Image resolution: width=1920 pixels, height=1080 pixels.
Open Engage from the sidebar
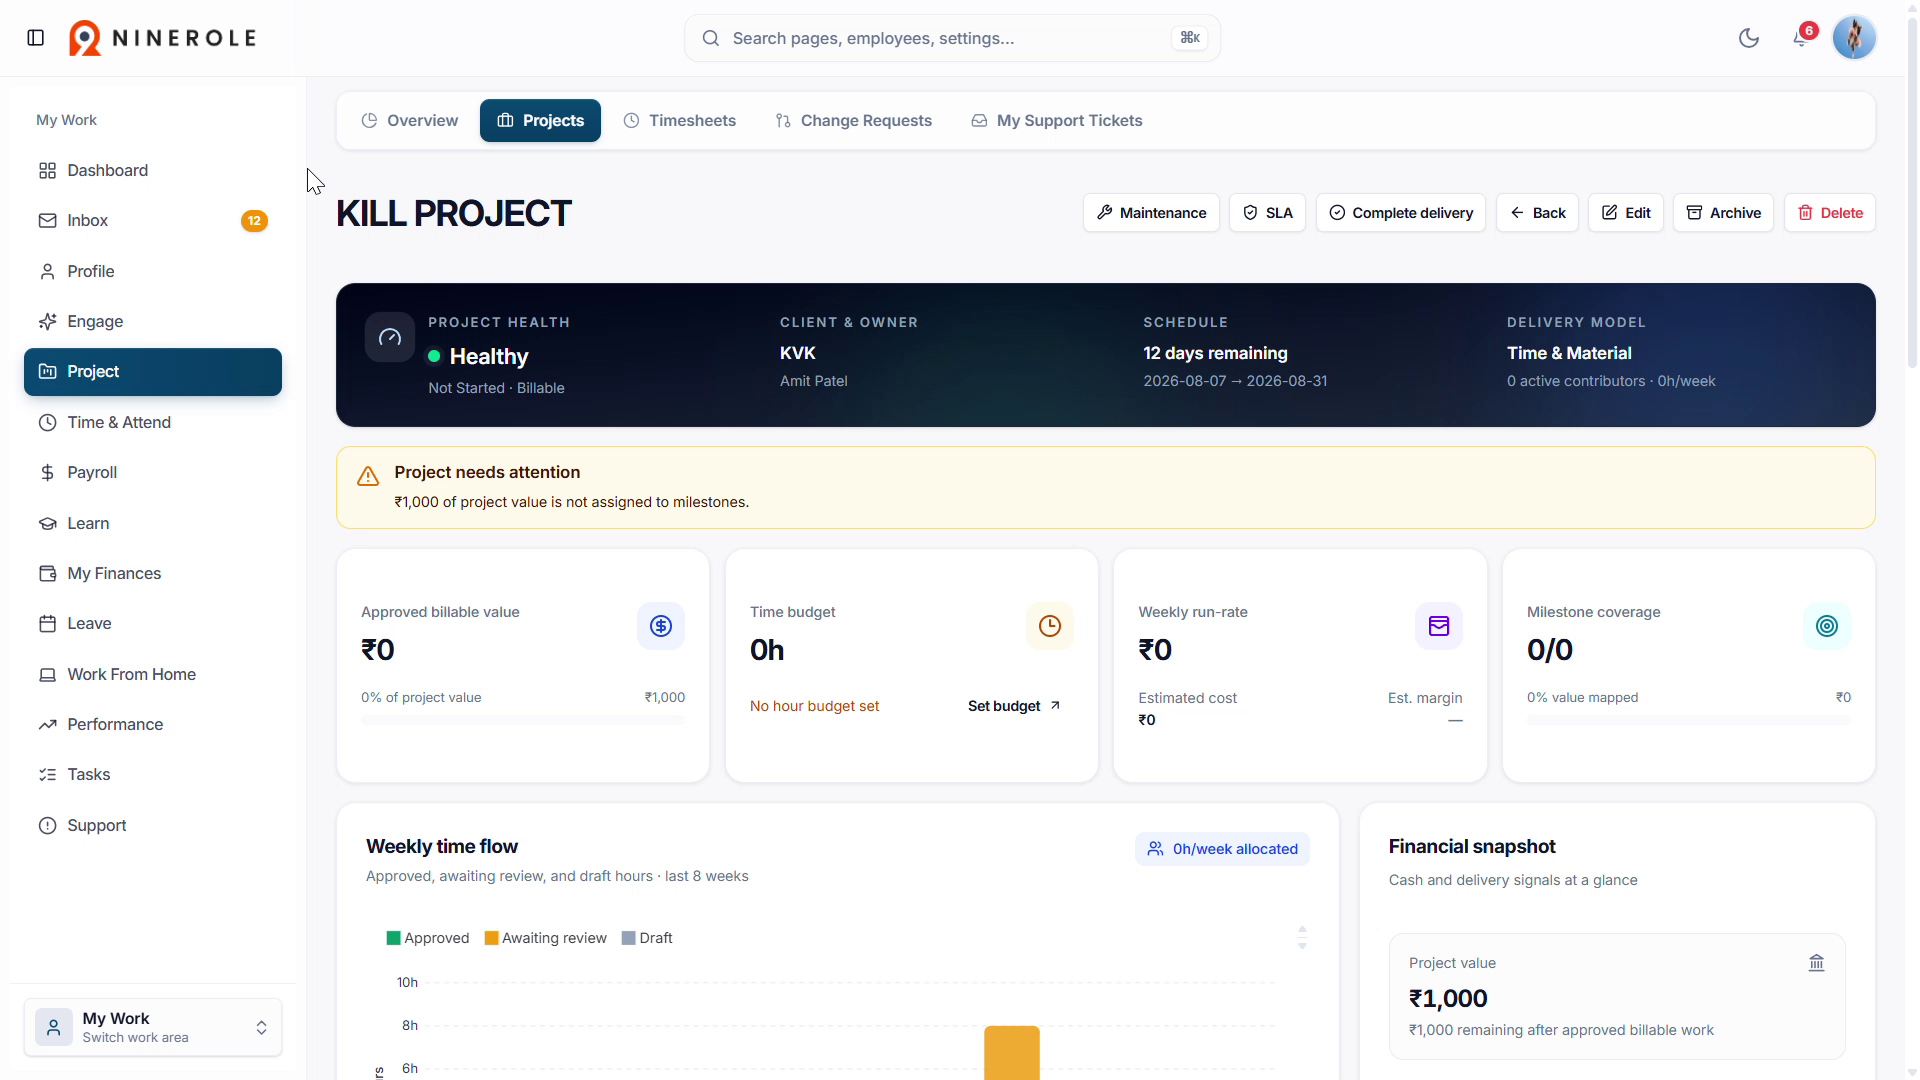pyautogui.click(x=153, y=321)
